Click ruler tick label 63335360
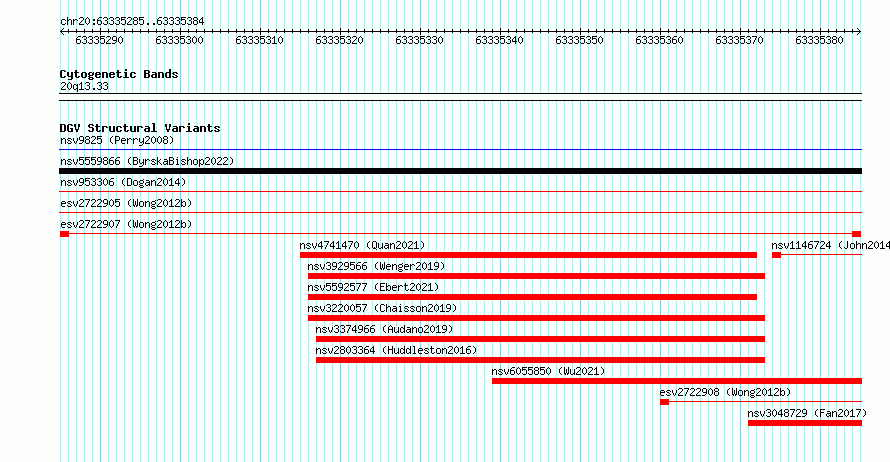The width and height of the screenshot is (890, 462). pyautogui.click(x=660, y=40)
